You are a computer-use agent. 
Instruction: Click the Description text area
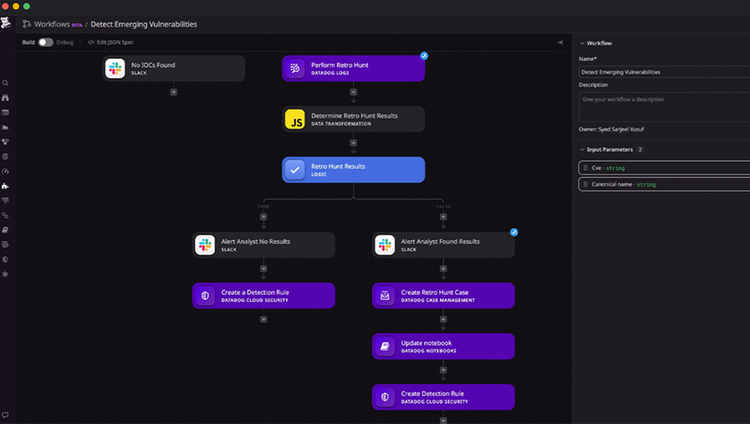(664, 107)
